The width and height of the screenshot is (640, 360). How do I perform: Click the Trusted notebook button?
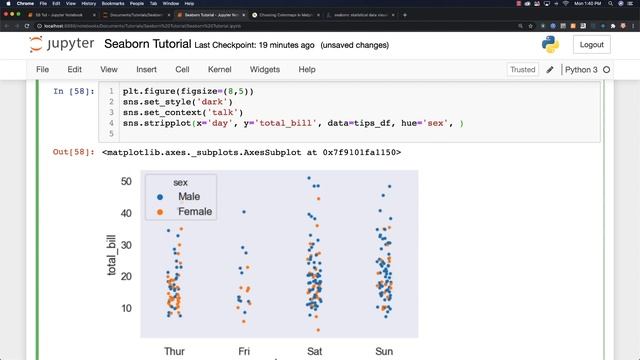tap(522, 70)
